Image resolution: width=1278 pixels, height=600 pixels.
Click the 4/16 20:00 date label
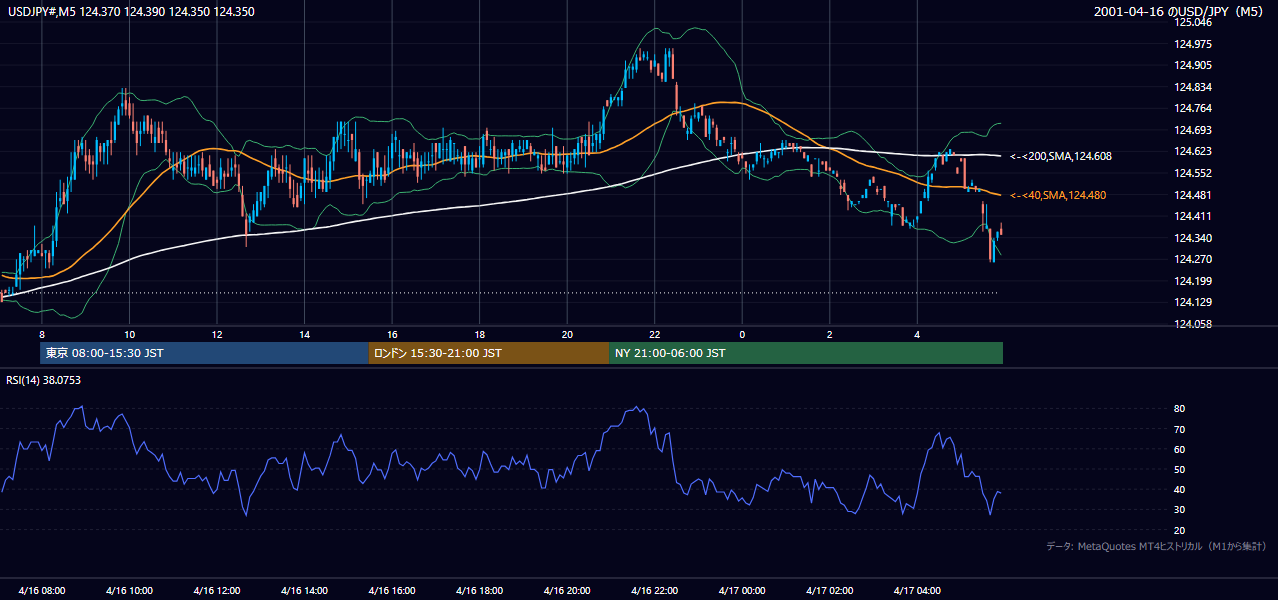pyautogui.click(x=567, y=590)
